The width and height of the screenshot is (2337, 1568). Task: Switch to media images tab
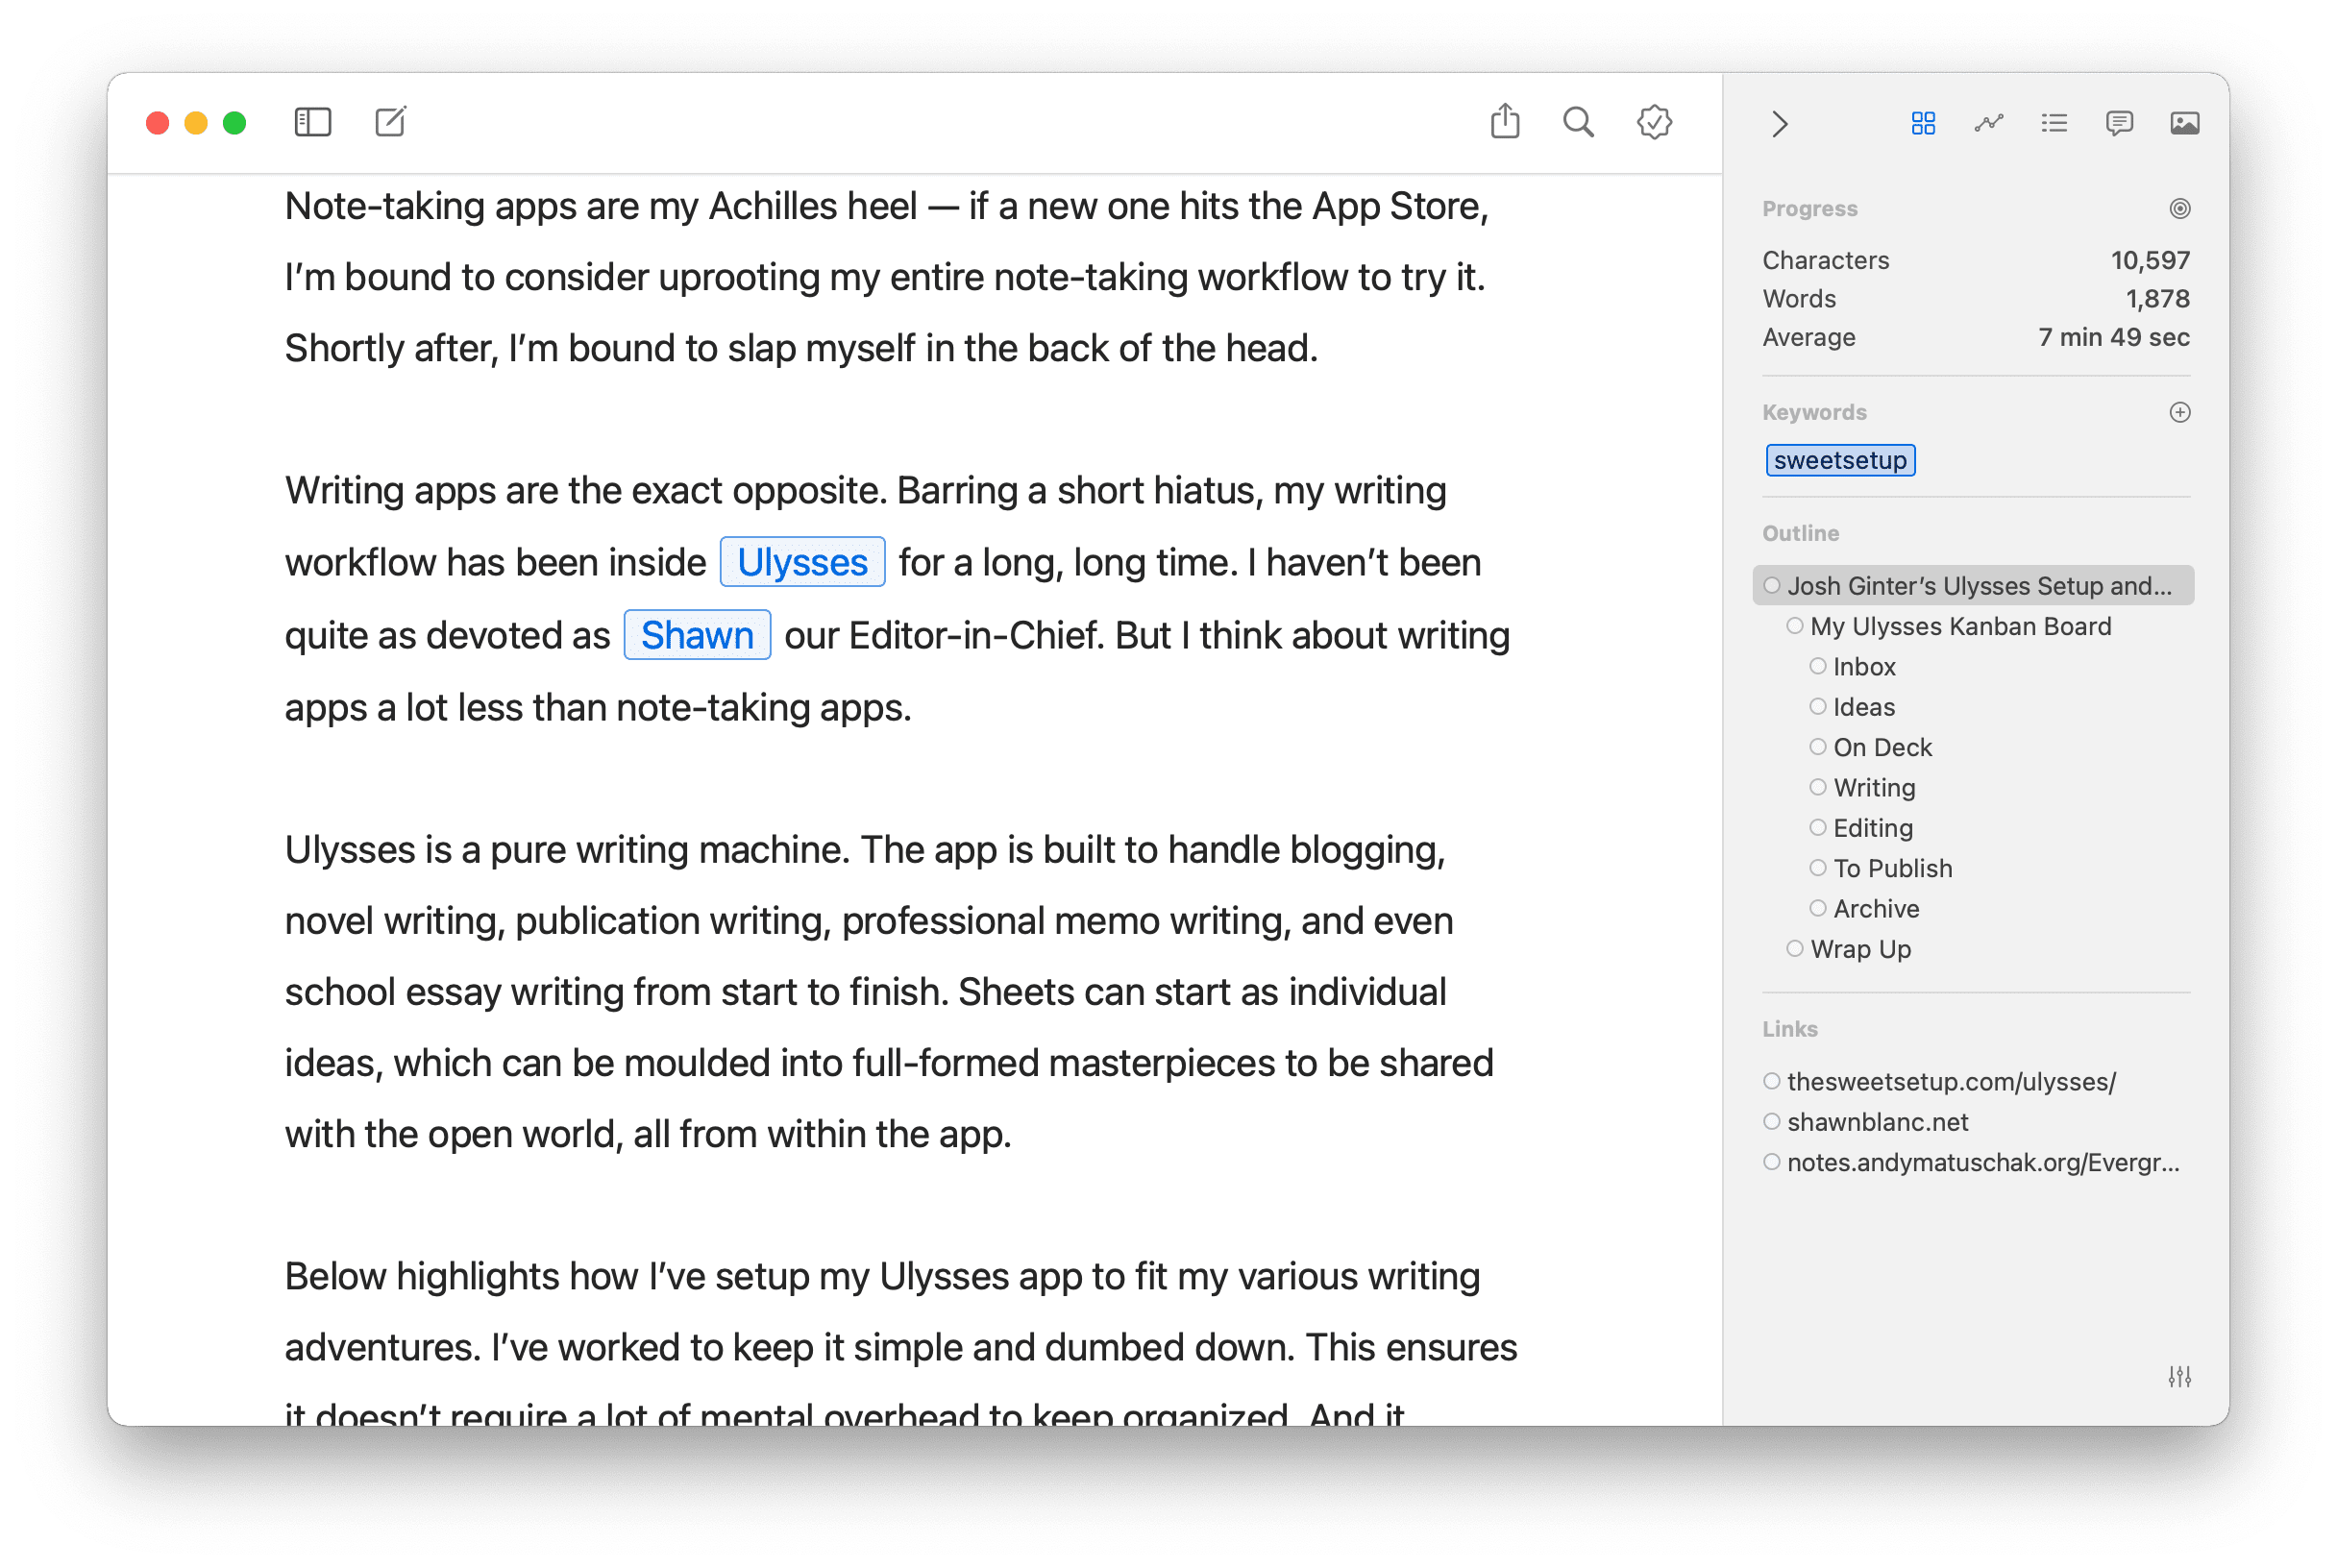tap(2184, 123)
